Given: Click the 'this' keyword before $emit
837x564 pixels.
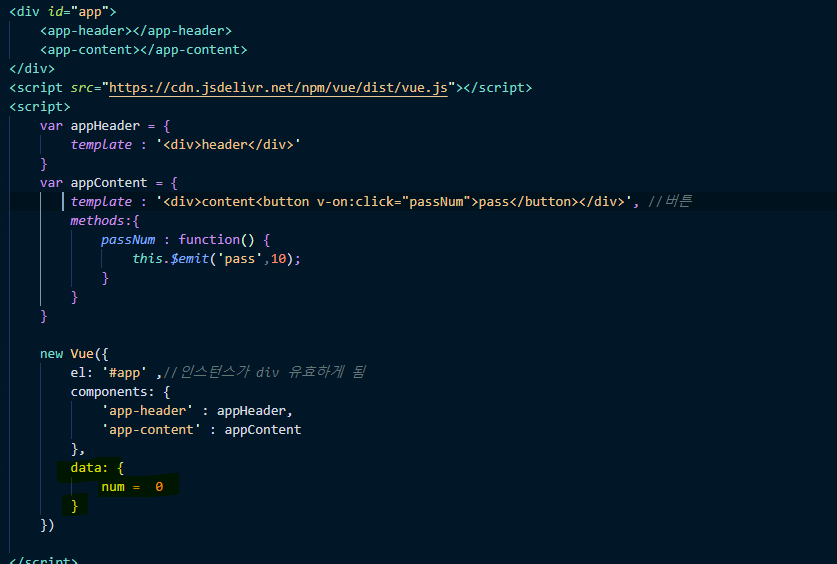Looking at the screenshot, I should tap(147, 259).
